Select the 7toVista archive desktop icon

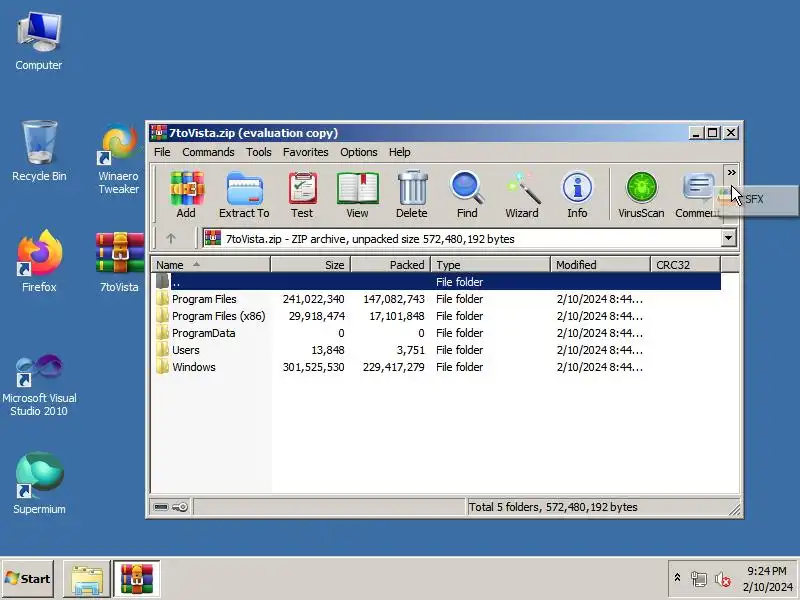(x=119, y=262)
